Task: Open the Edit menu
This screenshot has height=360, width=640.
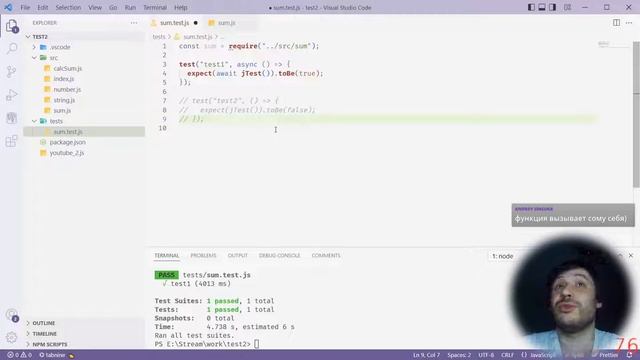Action: pos(42,7)
